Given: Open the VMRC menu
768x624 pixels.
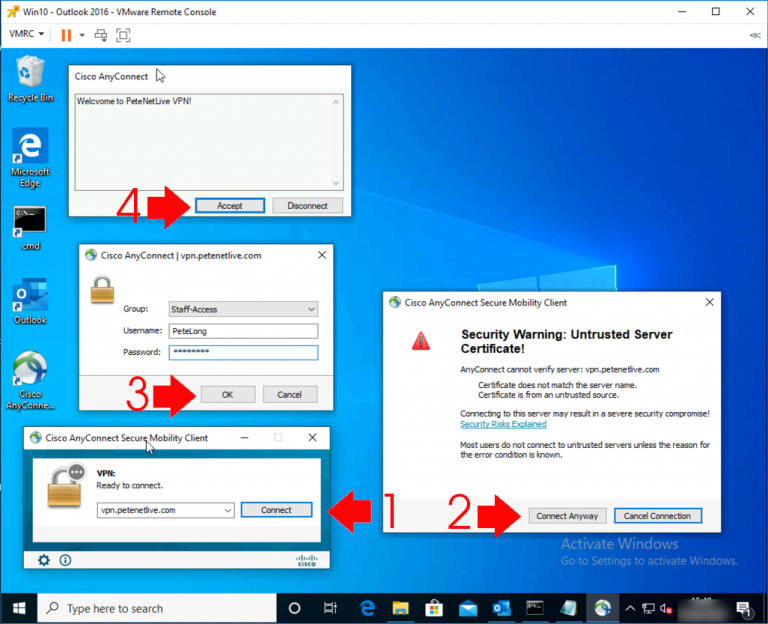Looking at the screenshot, I should (26, 34).
